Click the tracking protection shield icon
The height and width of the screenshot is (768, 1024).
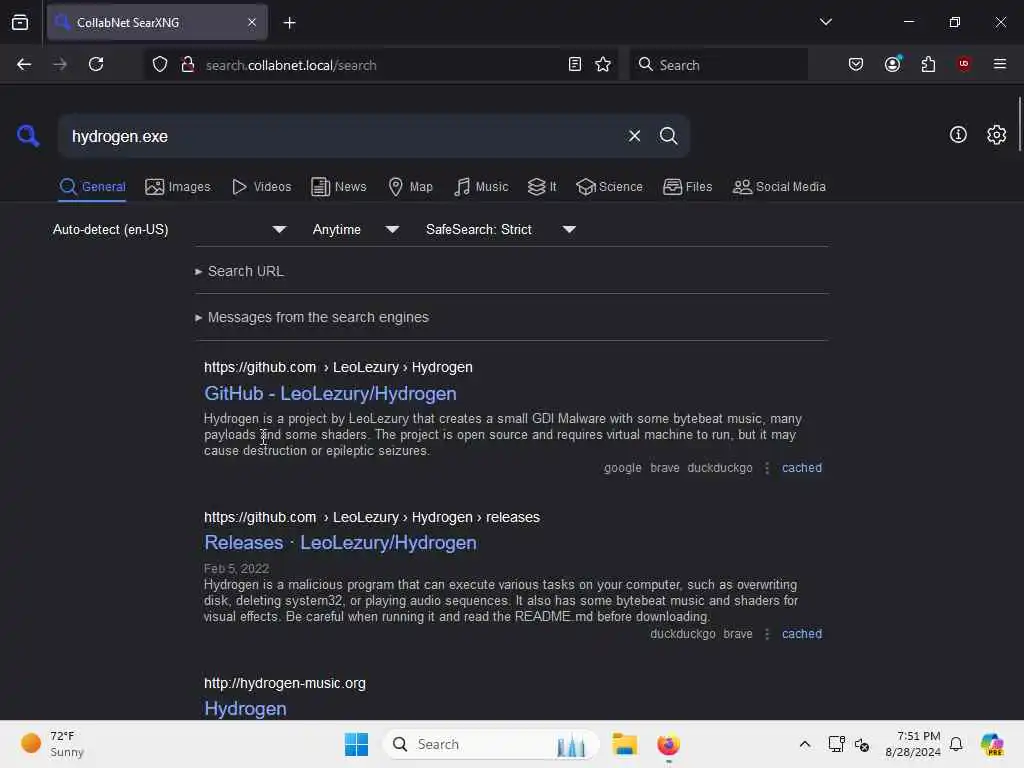click(160, 65)
